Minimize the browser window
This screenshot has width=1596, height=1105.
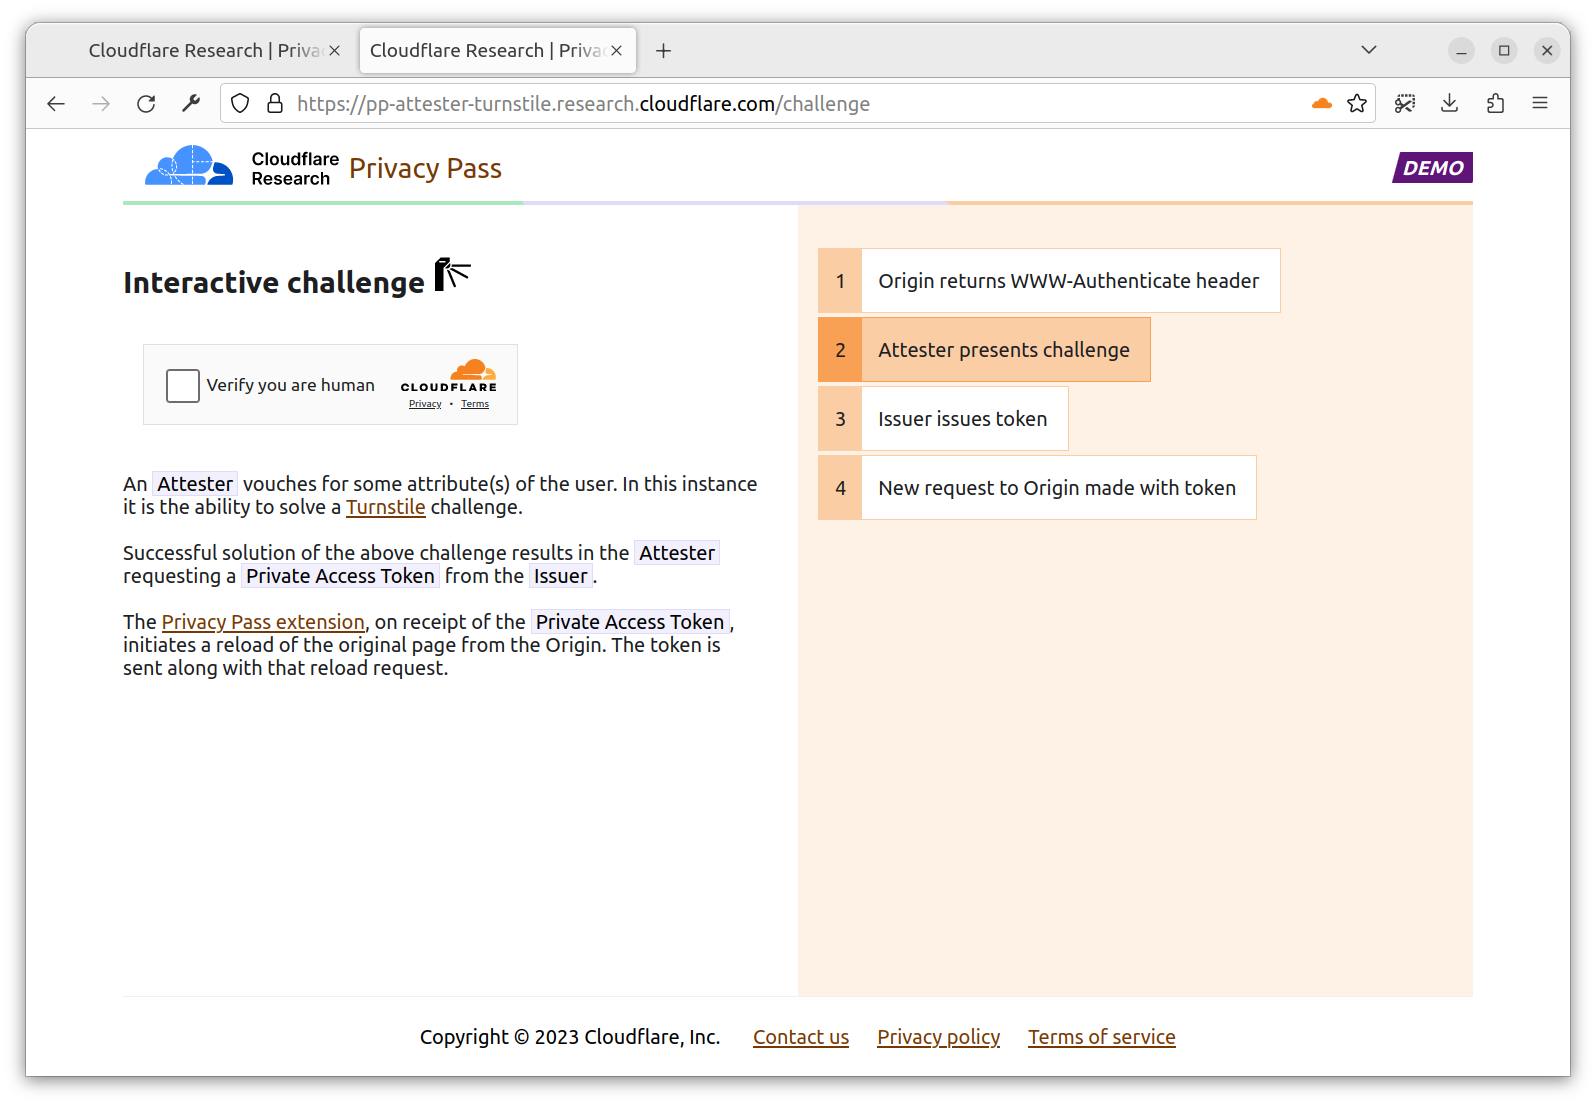[x=1461, y=50]
